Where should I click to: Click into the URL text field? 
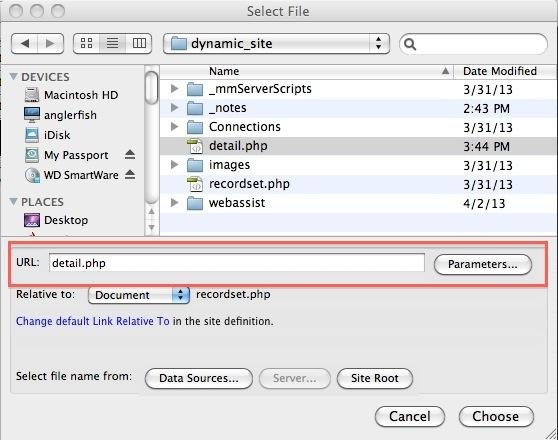237,263
